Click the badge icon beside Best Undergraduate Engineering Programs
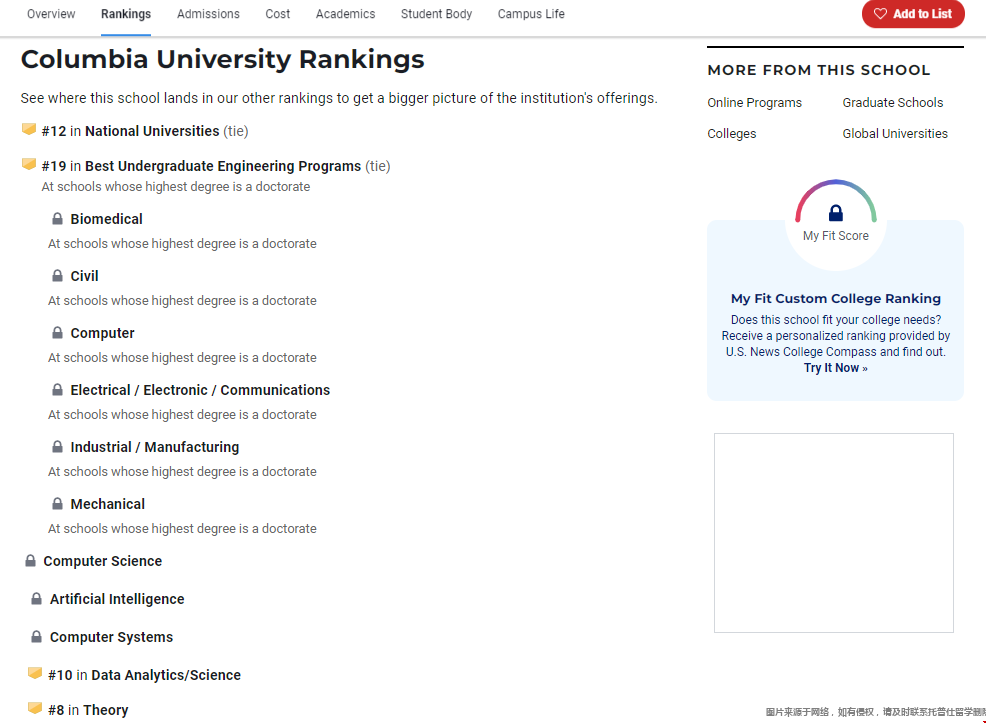Image resolution: width=986 pixels, height=723 pixels. 29,165
